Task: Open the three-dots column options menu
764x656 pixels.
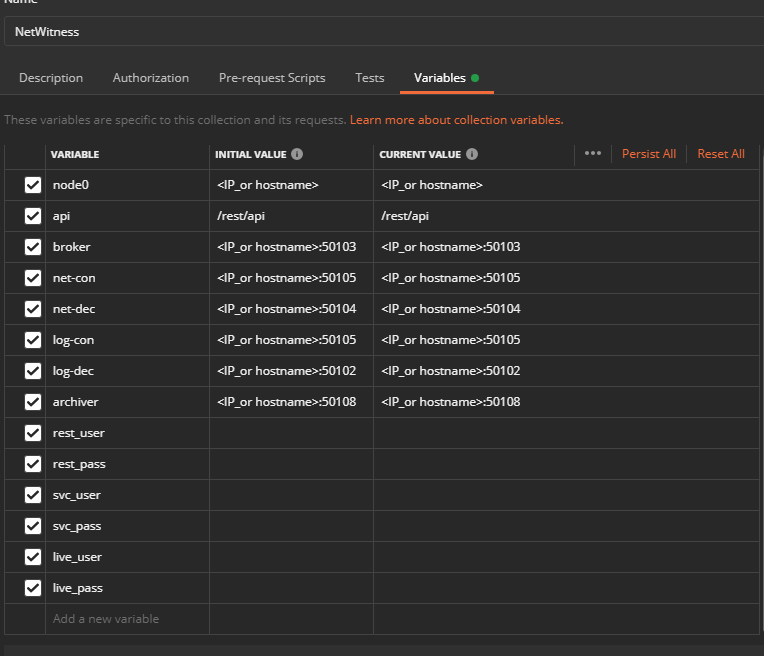Action: [x=593, y=154]
